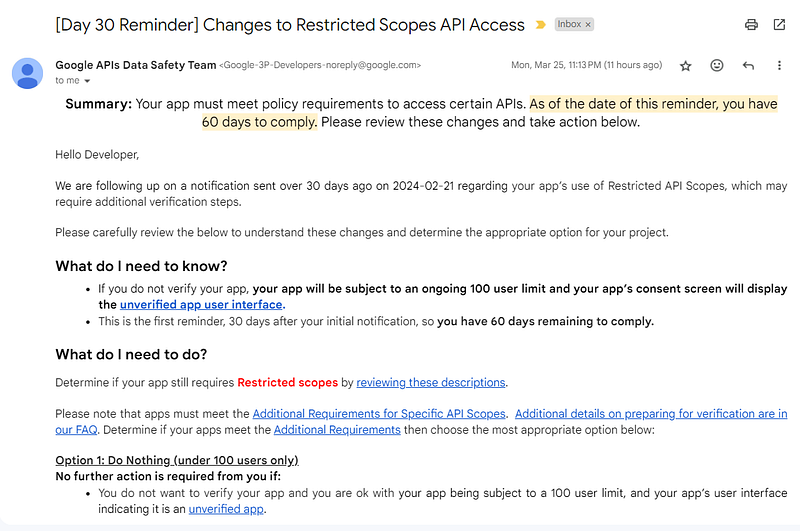The height and width of the screenshot is (531, 800).
Task: Open the reviewing these descriptions link
Action: tap(431, 382)
